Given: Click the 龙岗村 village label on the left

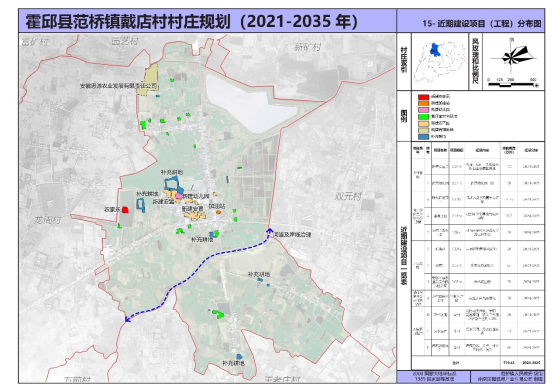Looking at the screenshot, I should pyautogui.click(x=48, y=220).
